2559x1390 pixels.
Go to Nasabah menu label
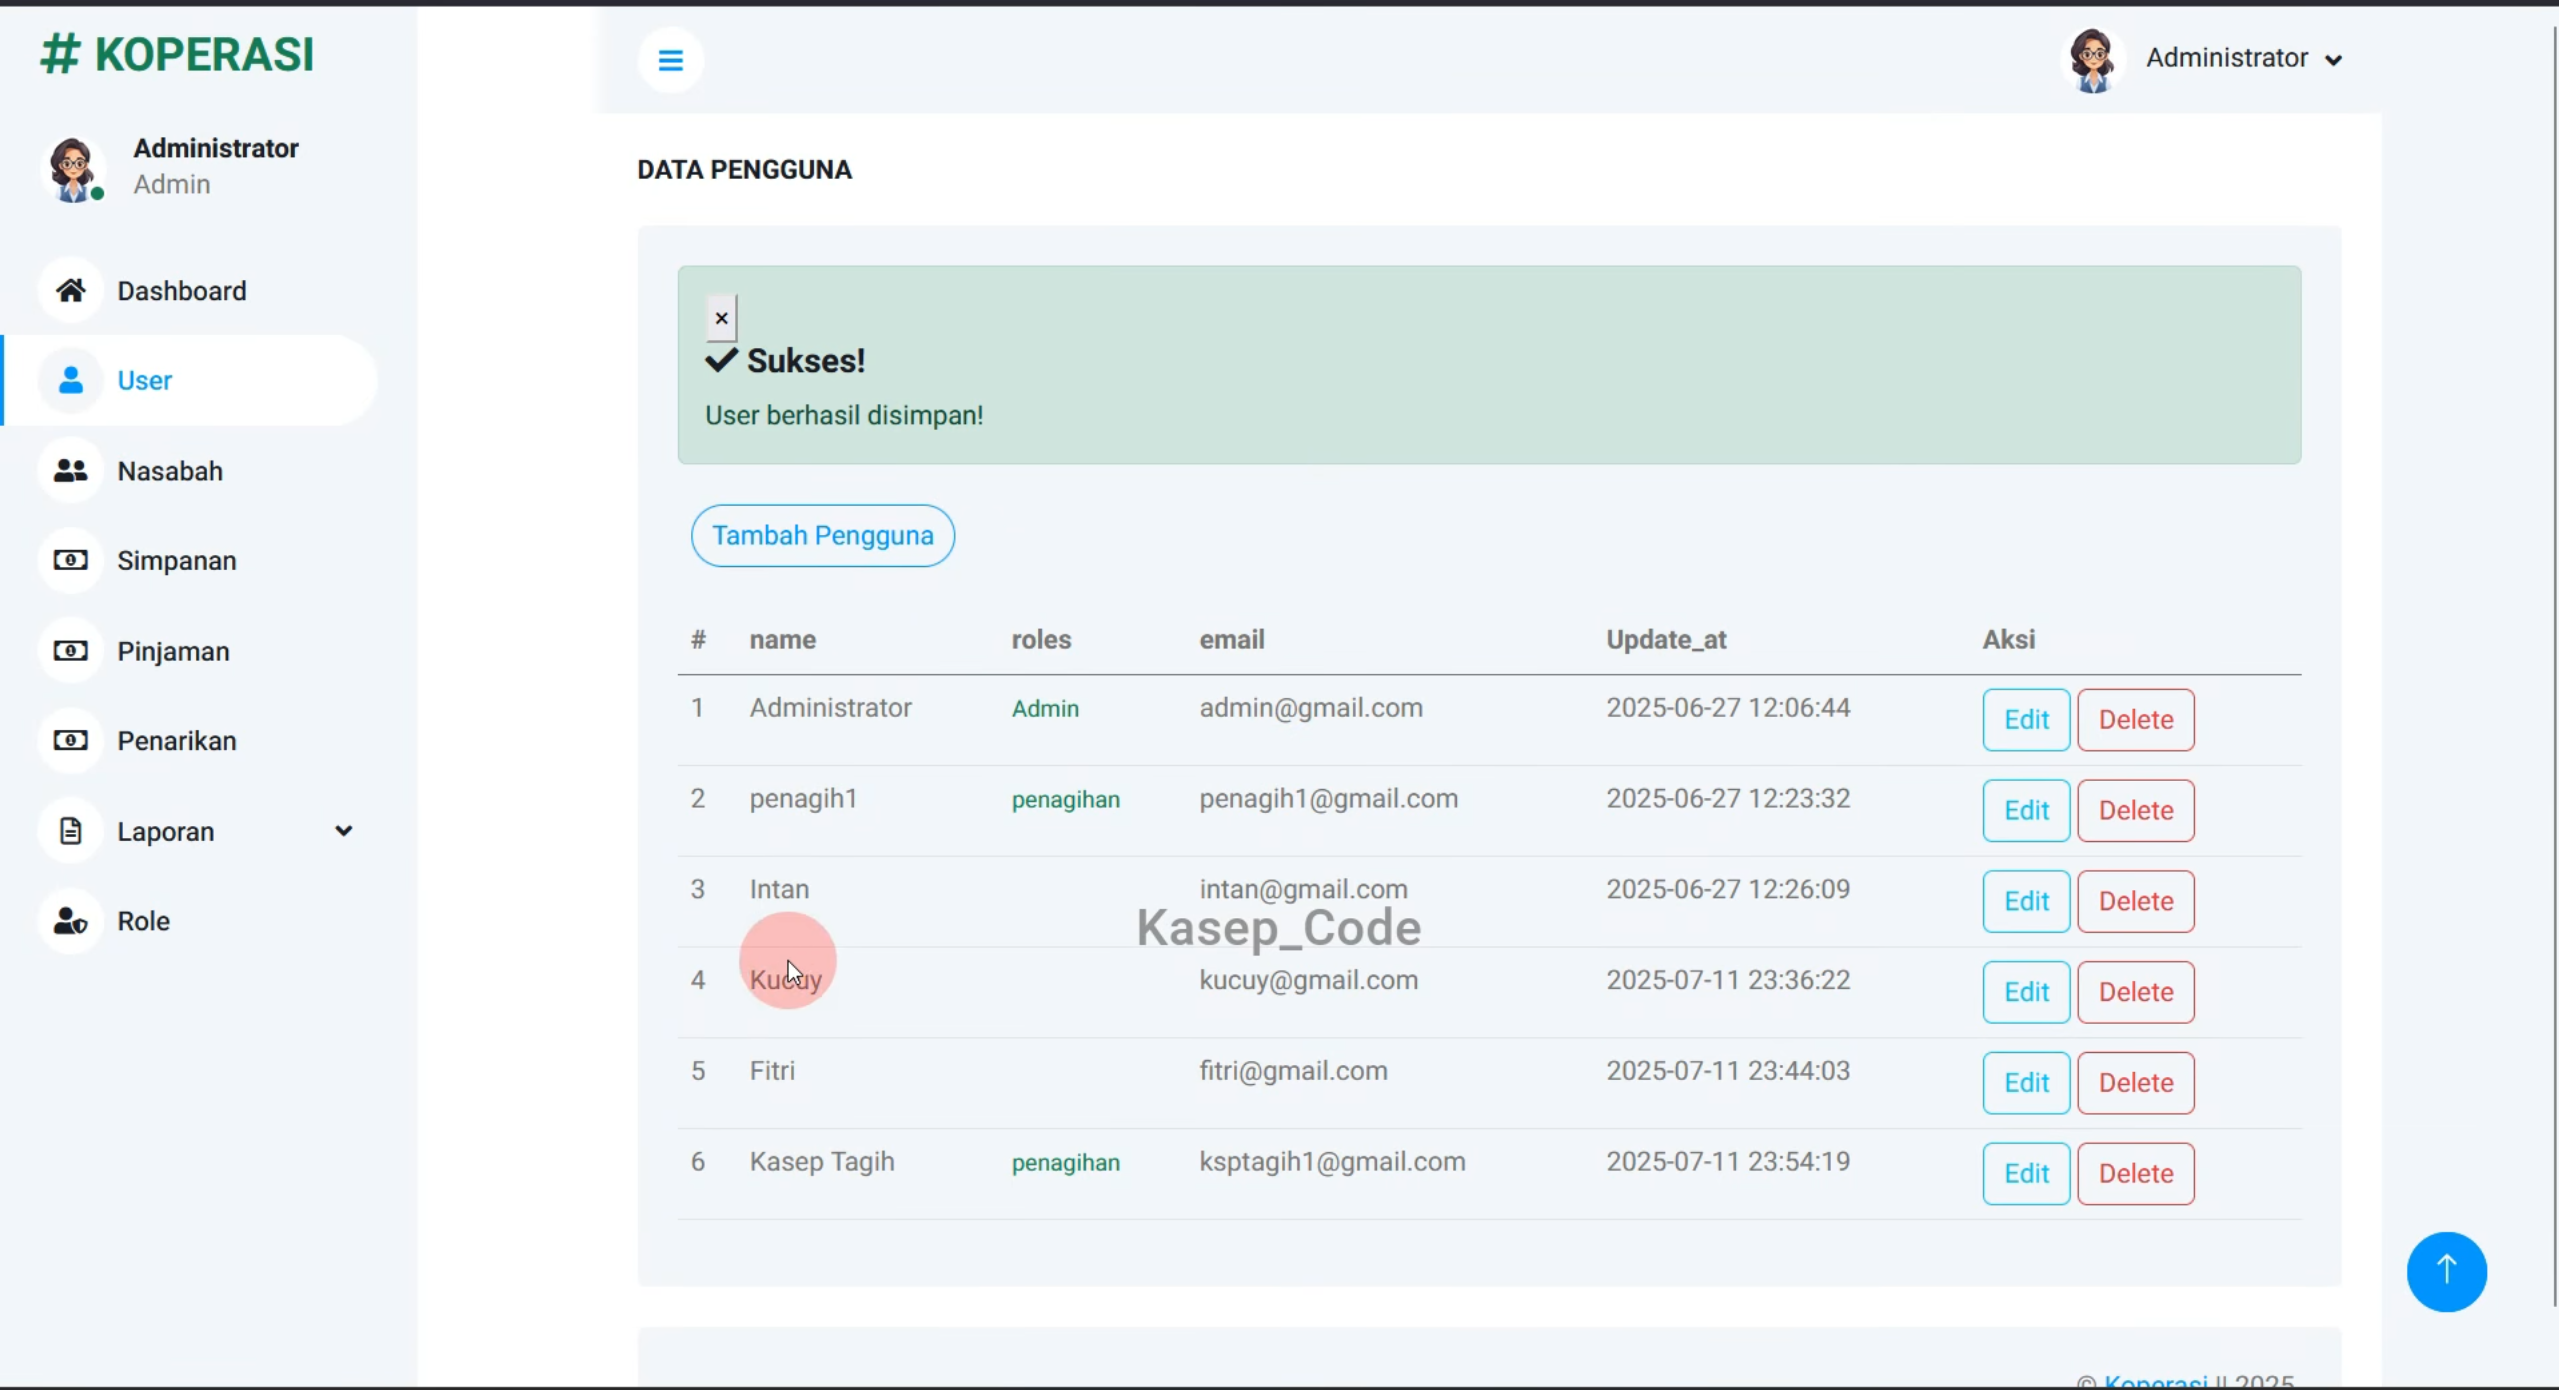170,471
